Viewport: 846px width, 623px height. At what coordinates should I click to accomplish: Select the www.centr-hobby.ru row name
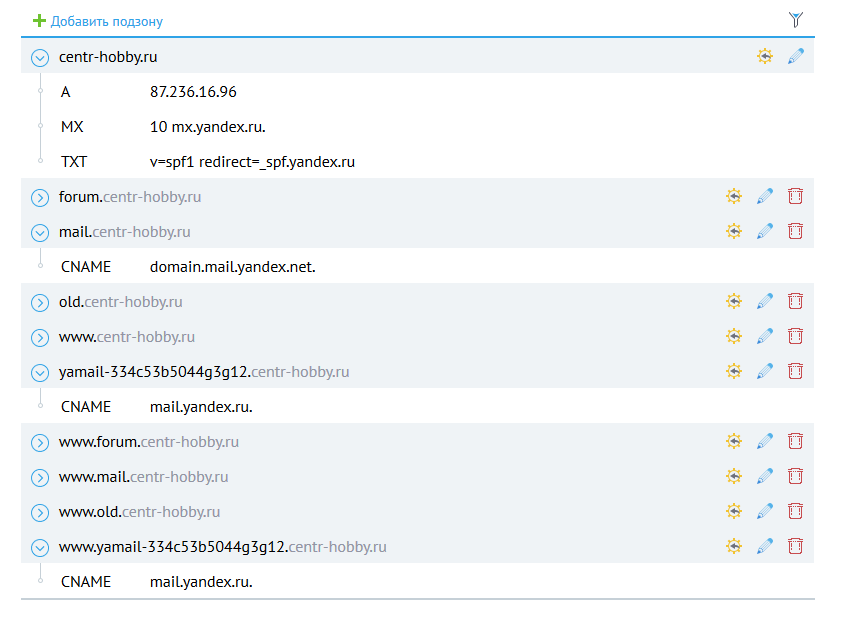(127, 337)
